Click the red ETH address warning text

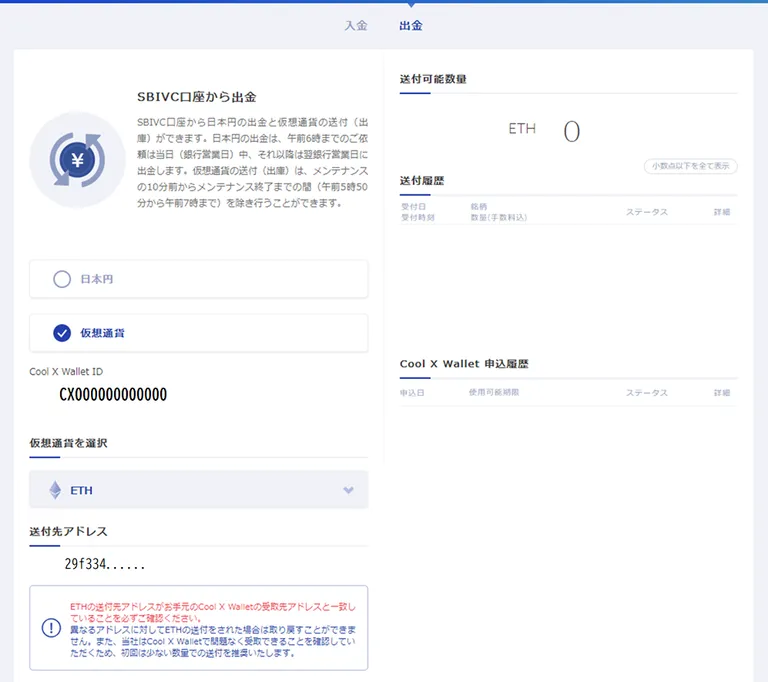coord(213,612)
